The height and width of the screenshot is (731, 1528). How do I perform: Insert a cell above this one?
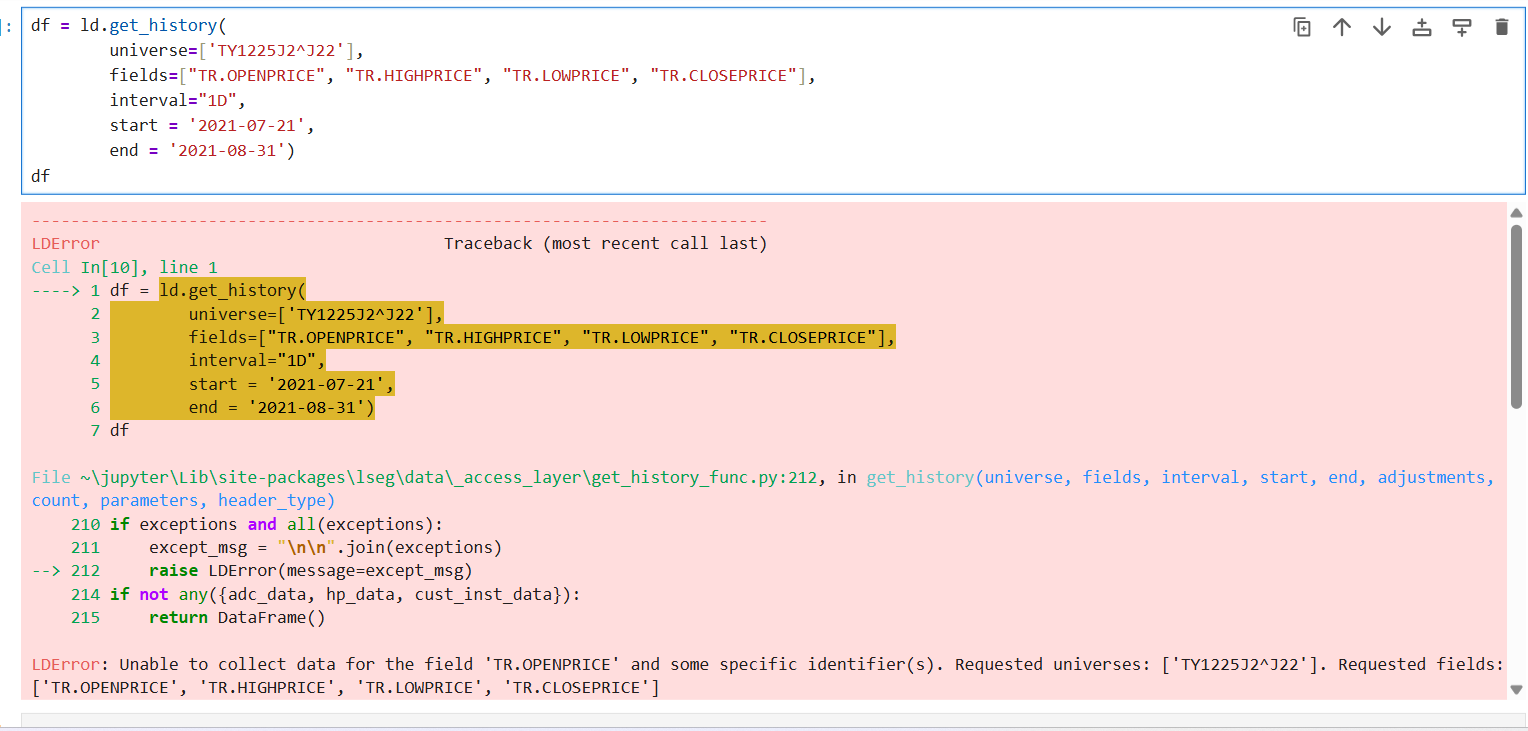tap(1422, 27)
